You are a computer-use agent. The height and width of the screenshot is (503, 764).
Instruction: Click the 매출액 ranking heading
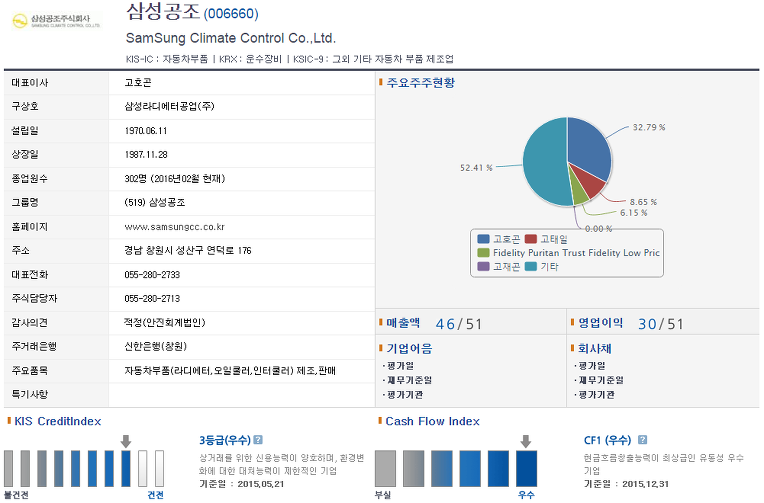(x=403, y=323)
